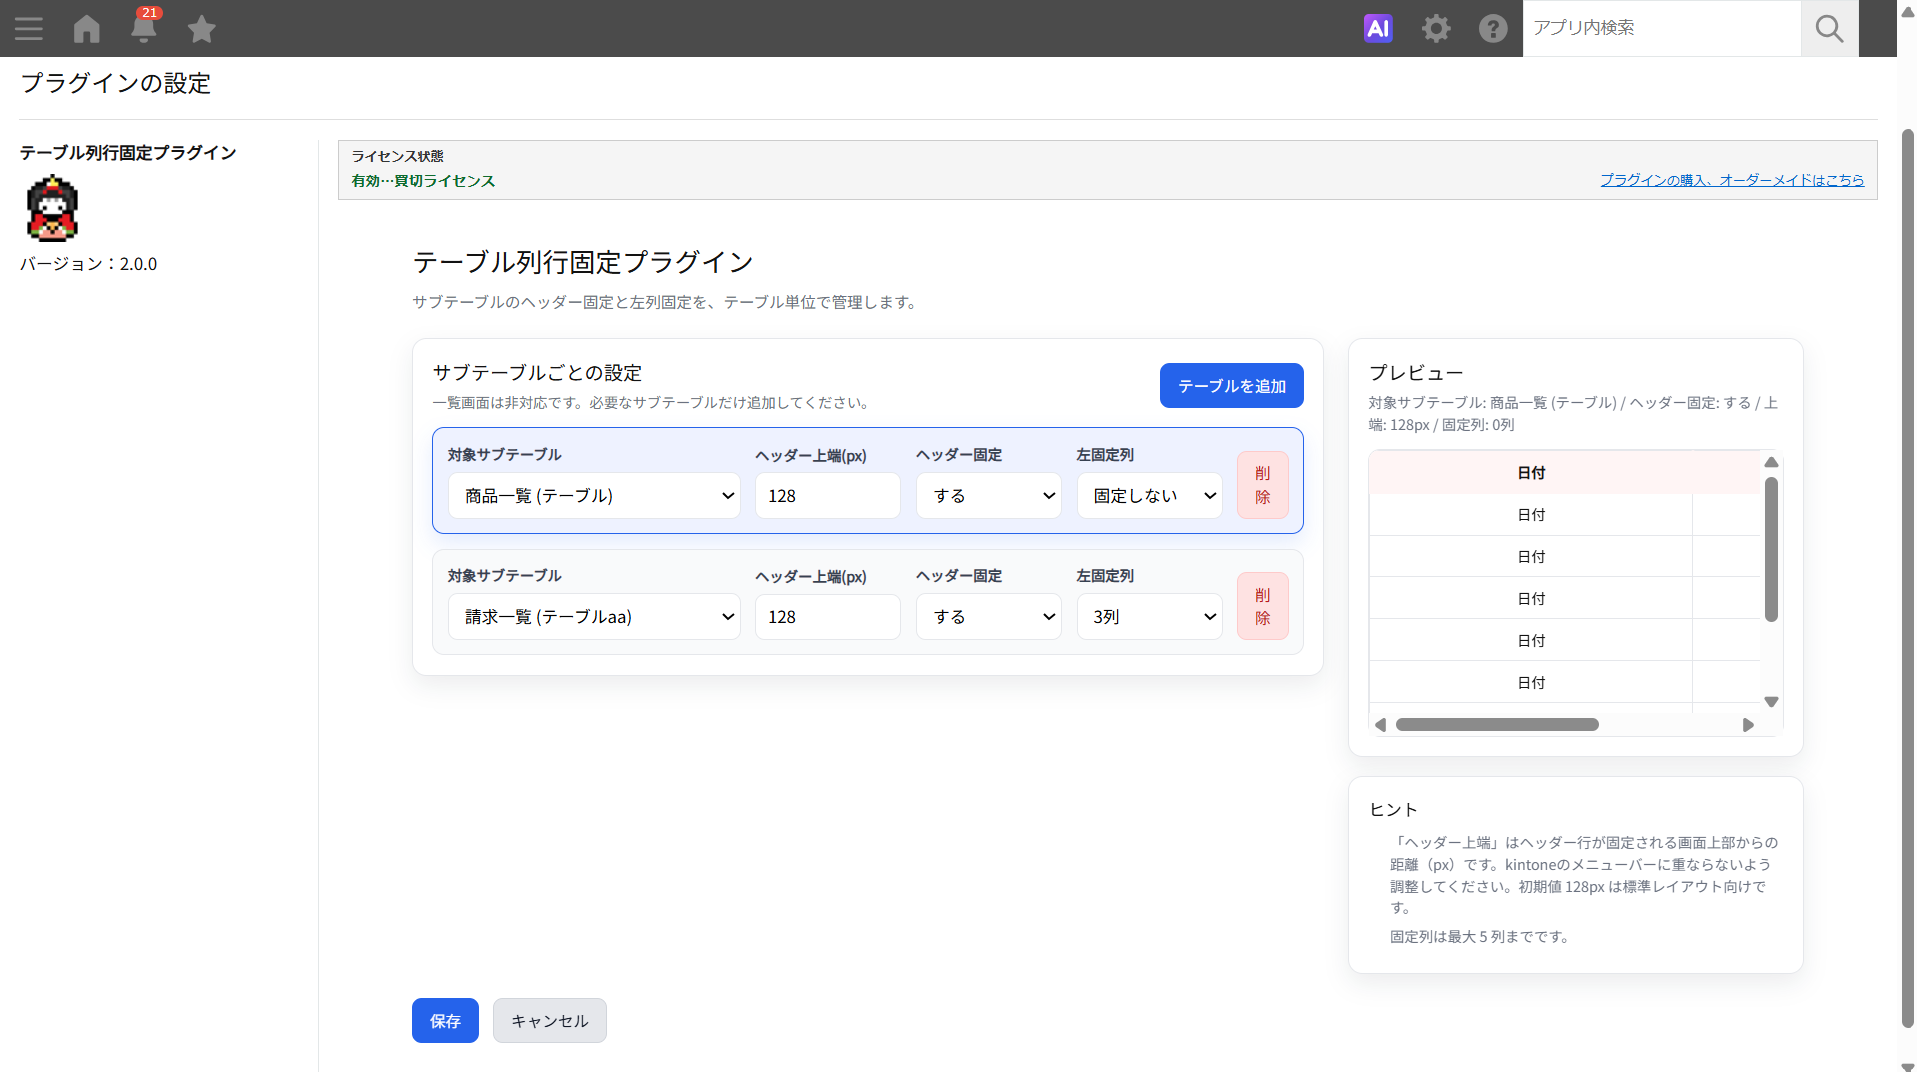
Task: Click the preview header cell 日付
Action: point(1531,472)
